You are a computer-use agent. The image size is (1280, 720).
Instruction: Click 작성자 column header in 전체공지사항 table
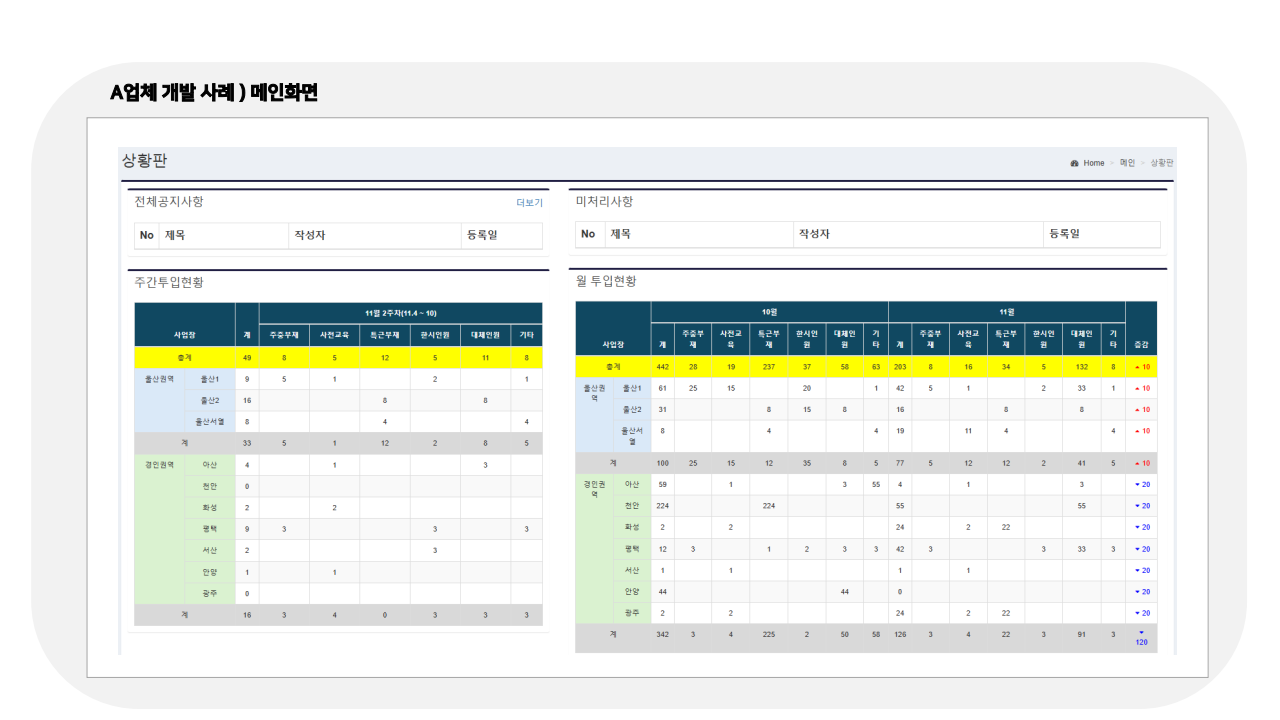(x=309, y=235)
